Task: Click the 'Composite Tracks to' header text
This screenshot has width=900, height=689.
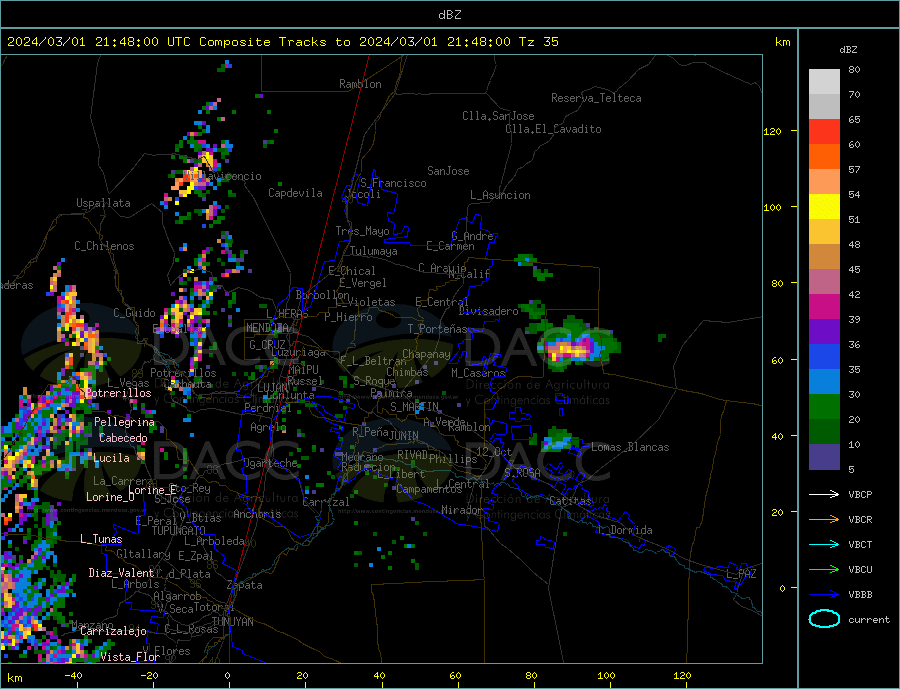Action: (274, 42)
